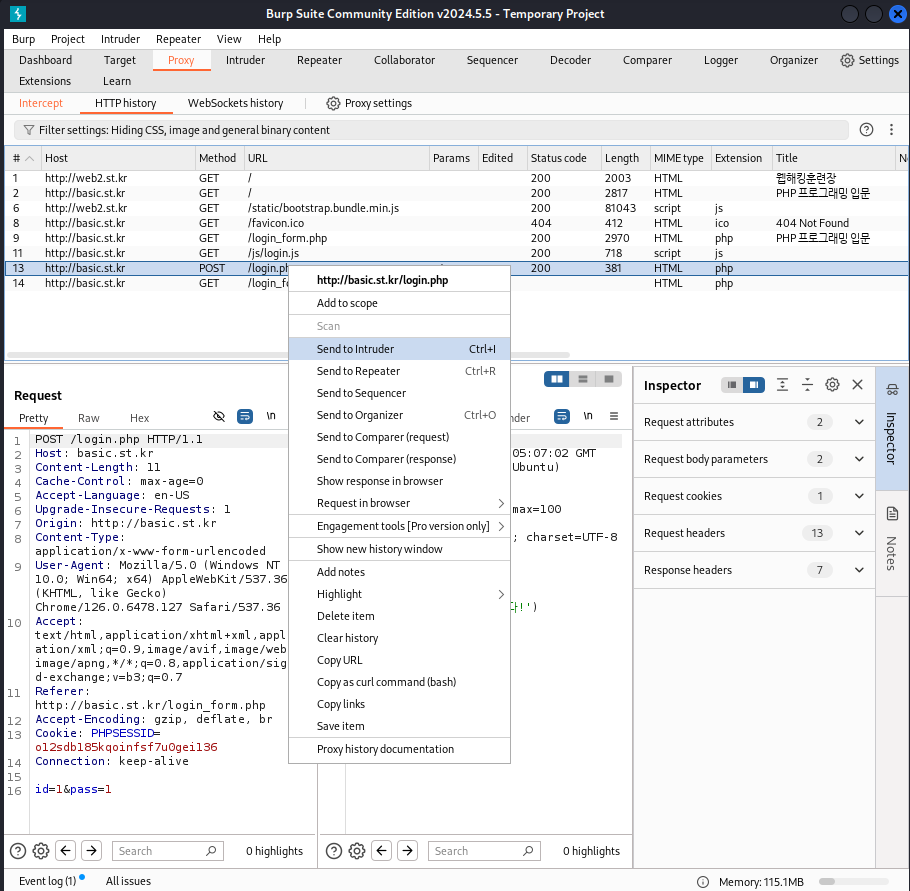This screenshot has height=891, width=910.
Task: Click the Burp Suite logo icon
Action: 18,14
